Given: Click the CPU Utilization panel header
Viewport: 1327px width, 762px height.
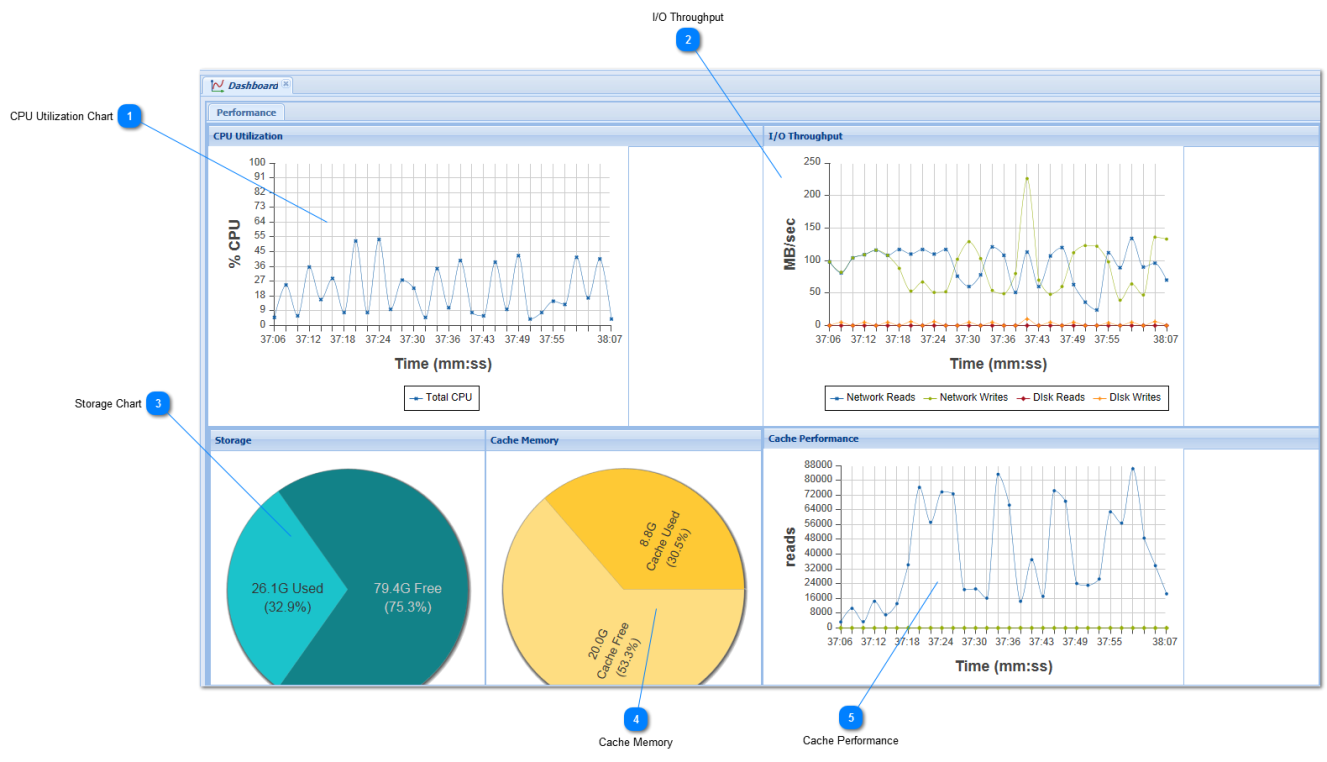Looking at the screenshot, I should (x=485, y=136).
